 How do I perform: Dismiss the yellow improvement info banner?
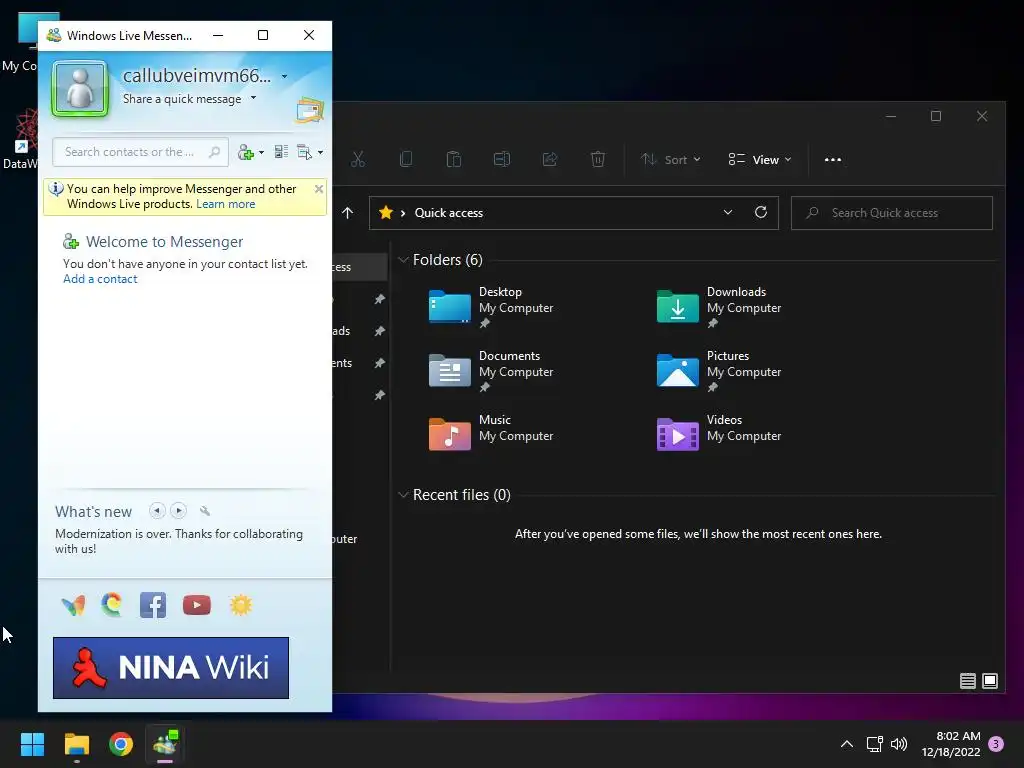pyautogui.click(x=319, y=189)
